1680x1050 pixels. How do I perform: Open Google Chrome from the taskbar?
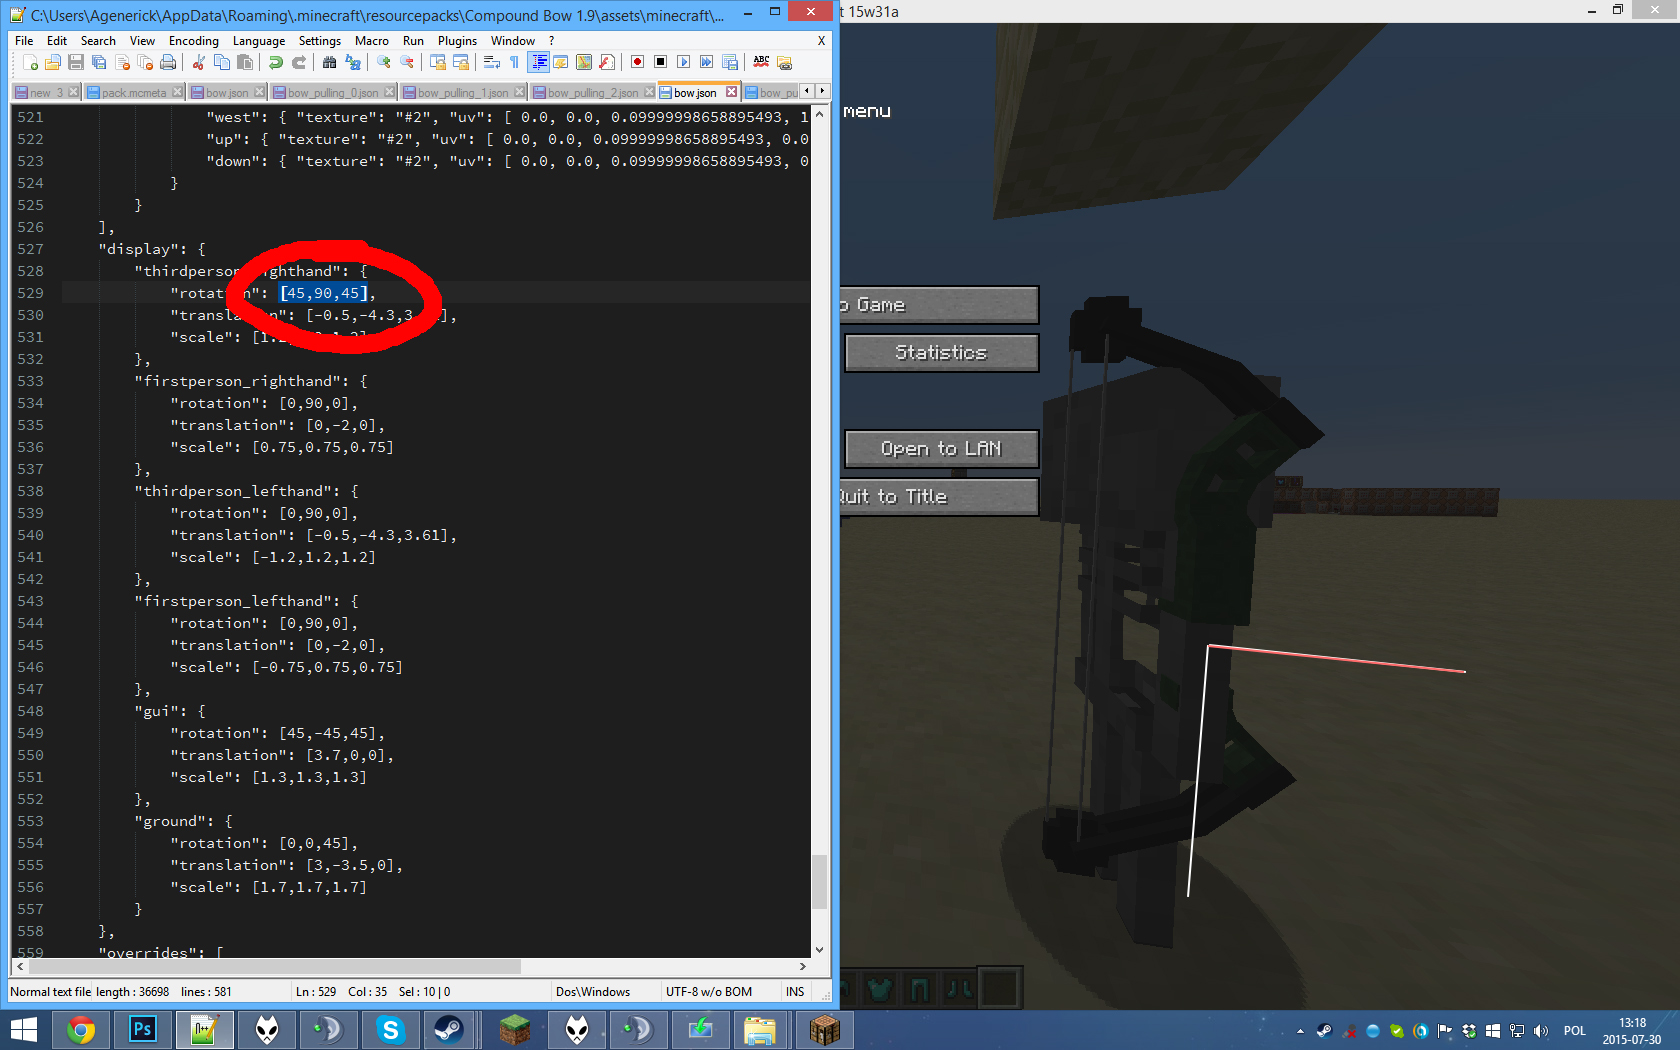tap(81, 1030)
